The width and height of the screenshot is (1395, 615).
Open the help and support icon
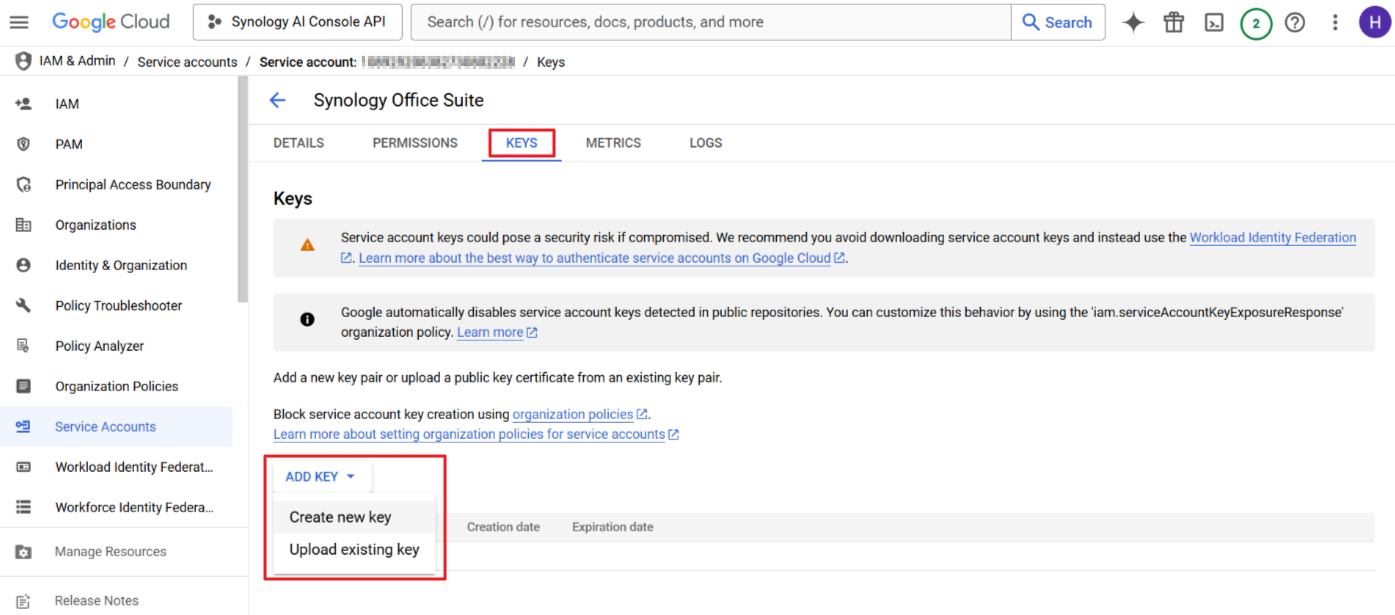[x=1295, y=21]
